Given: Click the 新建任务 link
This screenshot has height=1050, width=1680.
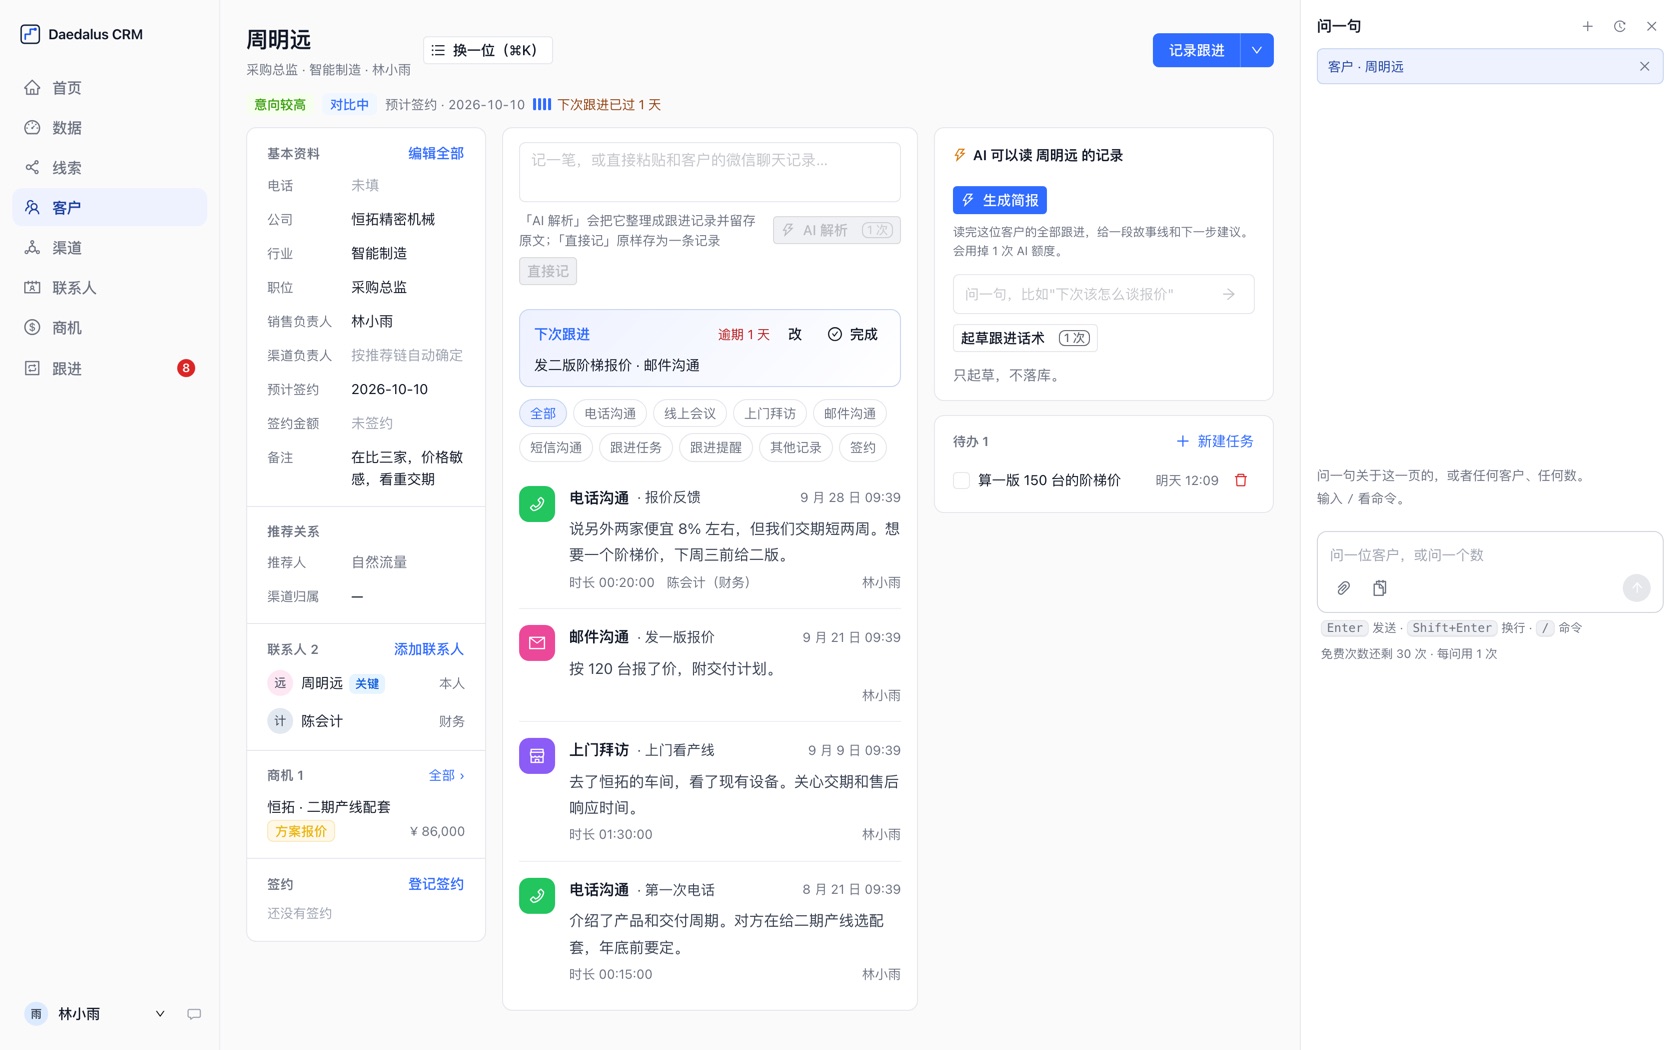Looking at the screenshot, I should pos(1214,441).
